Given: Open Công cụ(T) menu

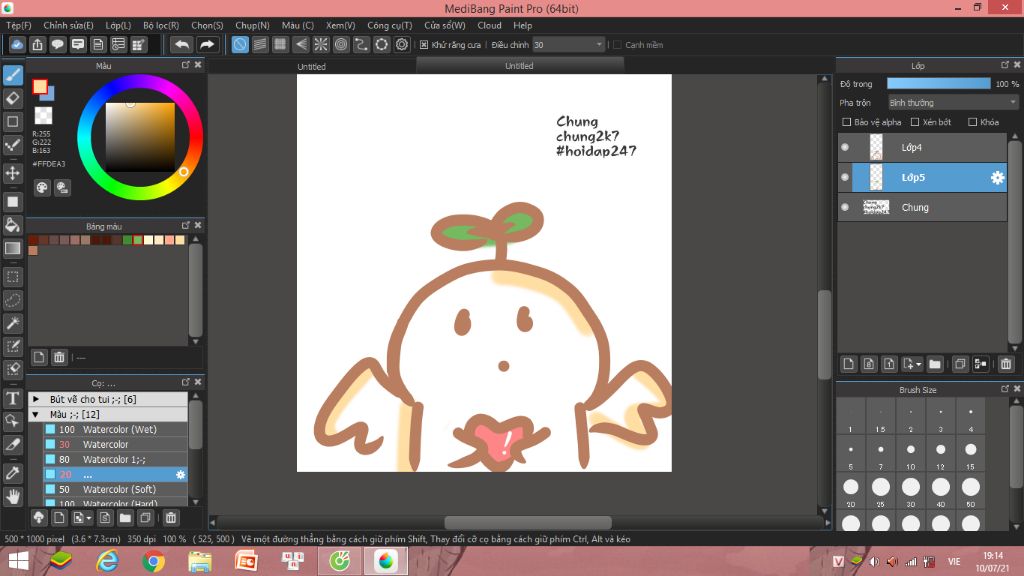Looking at the screenshot, I should [x=389, y=25].
